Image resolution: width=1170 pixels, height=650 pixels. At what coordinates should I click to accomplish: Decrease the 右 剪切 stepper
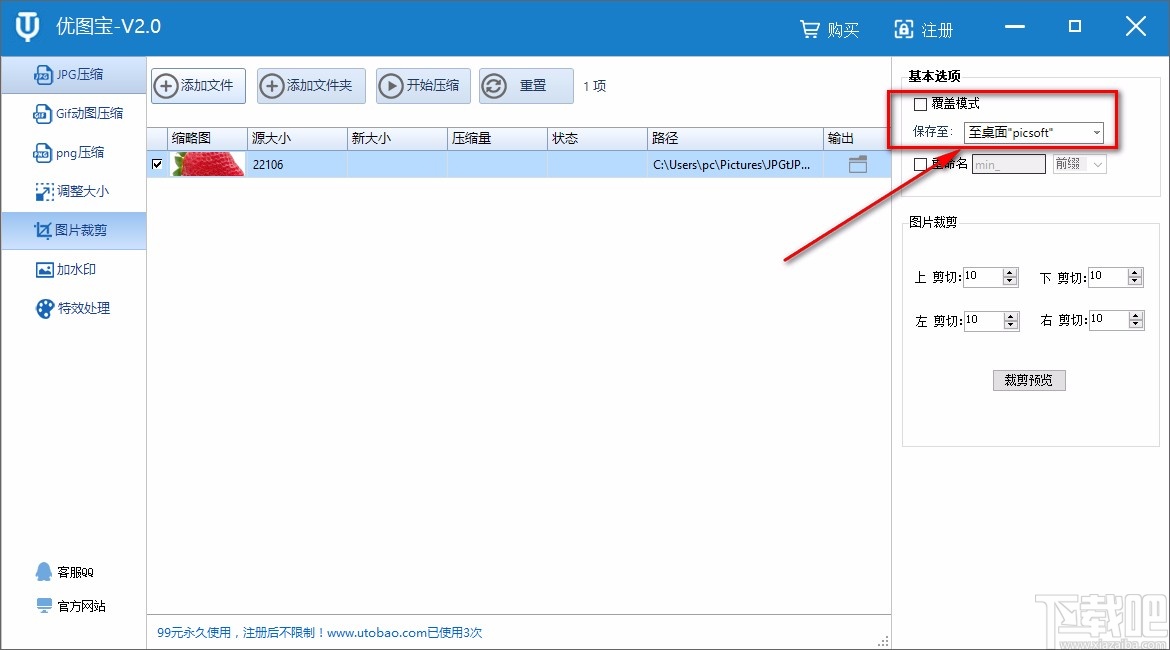click(1136, 325)
